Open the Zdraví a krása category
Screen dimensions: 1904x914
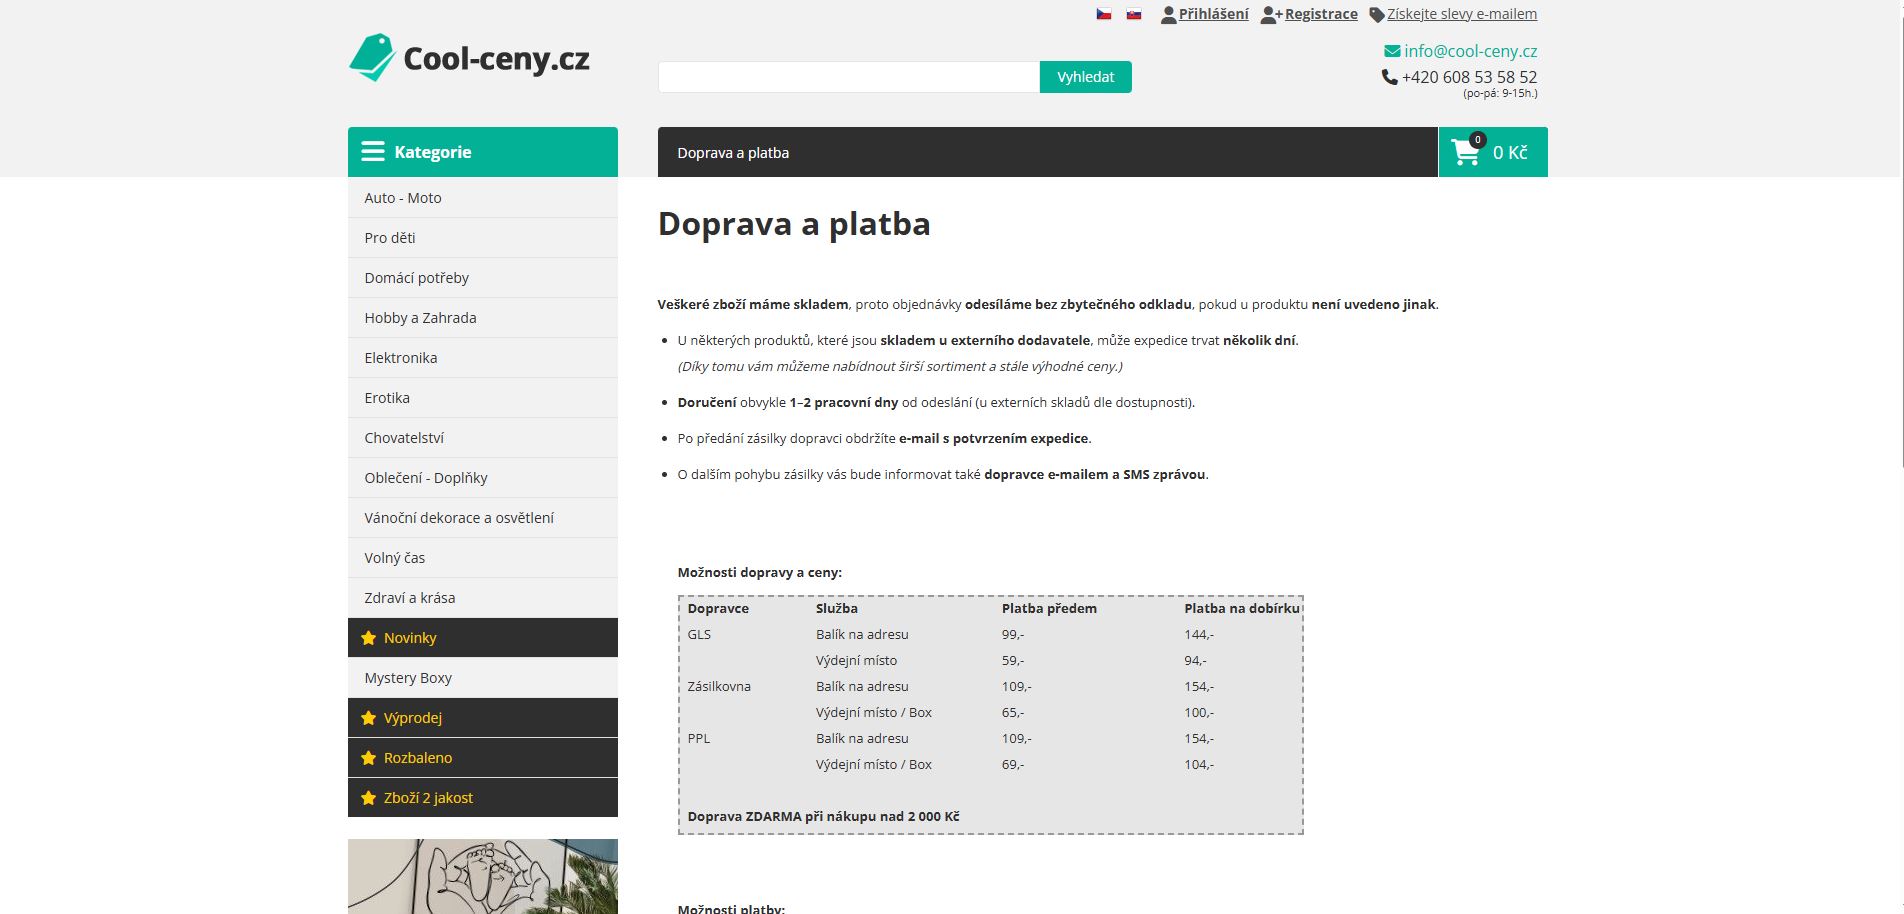483,598
